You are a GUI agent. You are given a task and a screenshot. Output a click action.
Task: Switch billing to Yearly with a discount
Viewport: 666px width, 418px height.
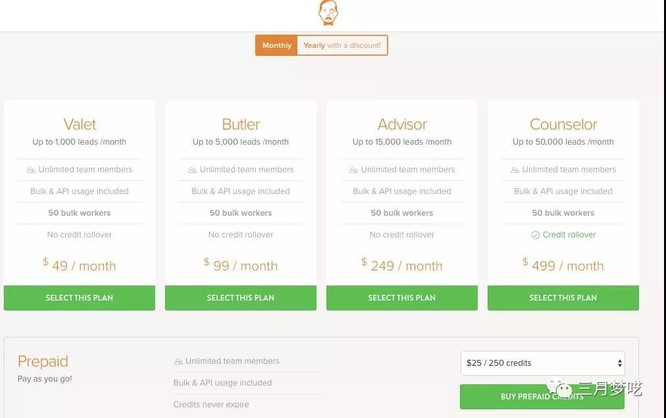343,46
